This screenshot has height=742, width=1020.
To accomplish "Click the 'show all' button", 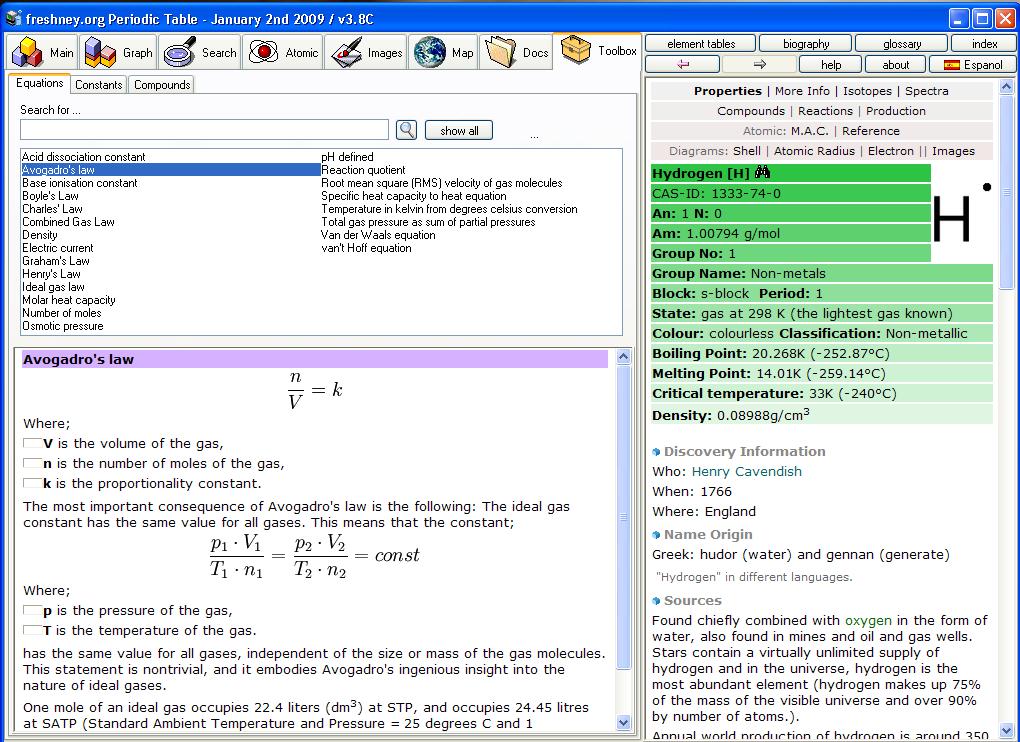I will coord(459,130).
